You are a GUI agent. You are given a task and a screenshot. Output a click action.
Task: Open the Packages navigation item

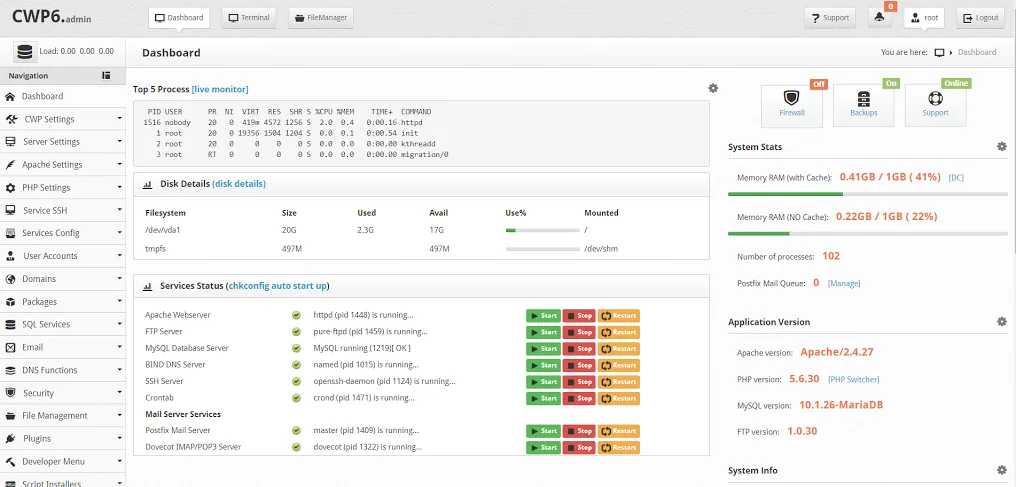point(63,302)
